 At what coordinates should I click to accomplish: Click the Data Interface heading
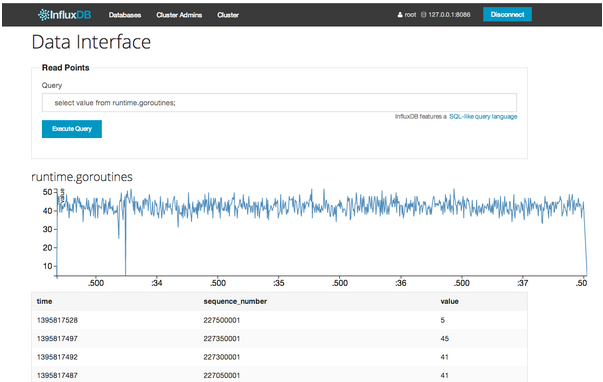click(91, 42)
